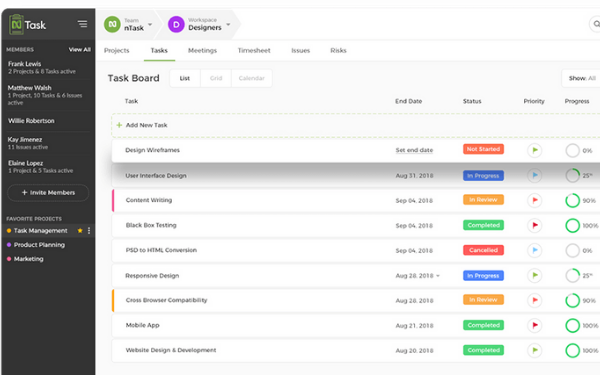Viewport: 600px width, 375px height.
Task: Open the Projects tab
Action: 117,51
